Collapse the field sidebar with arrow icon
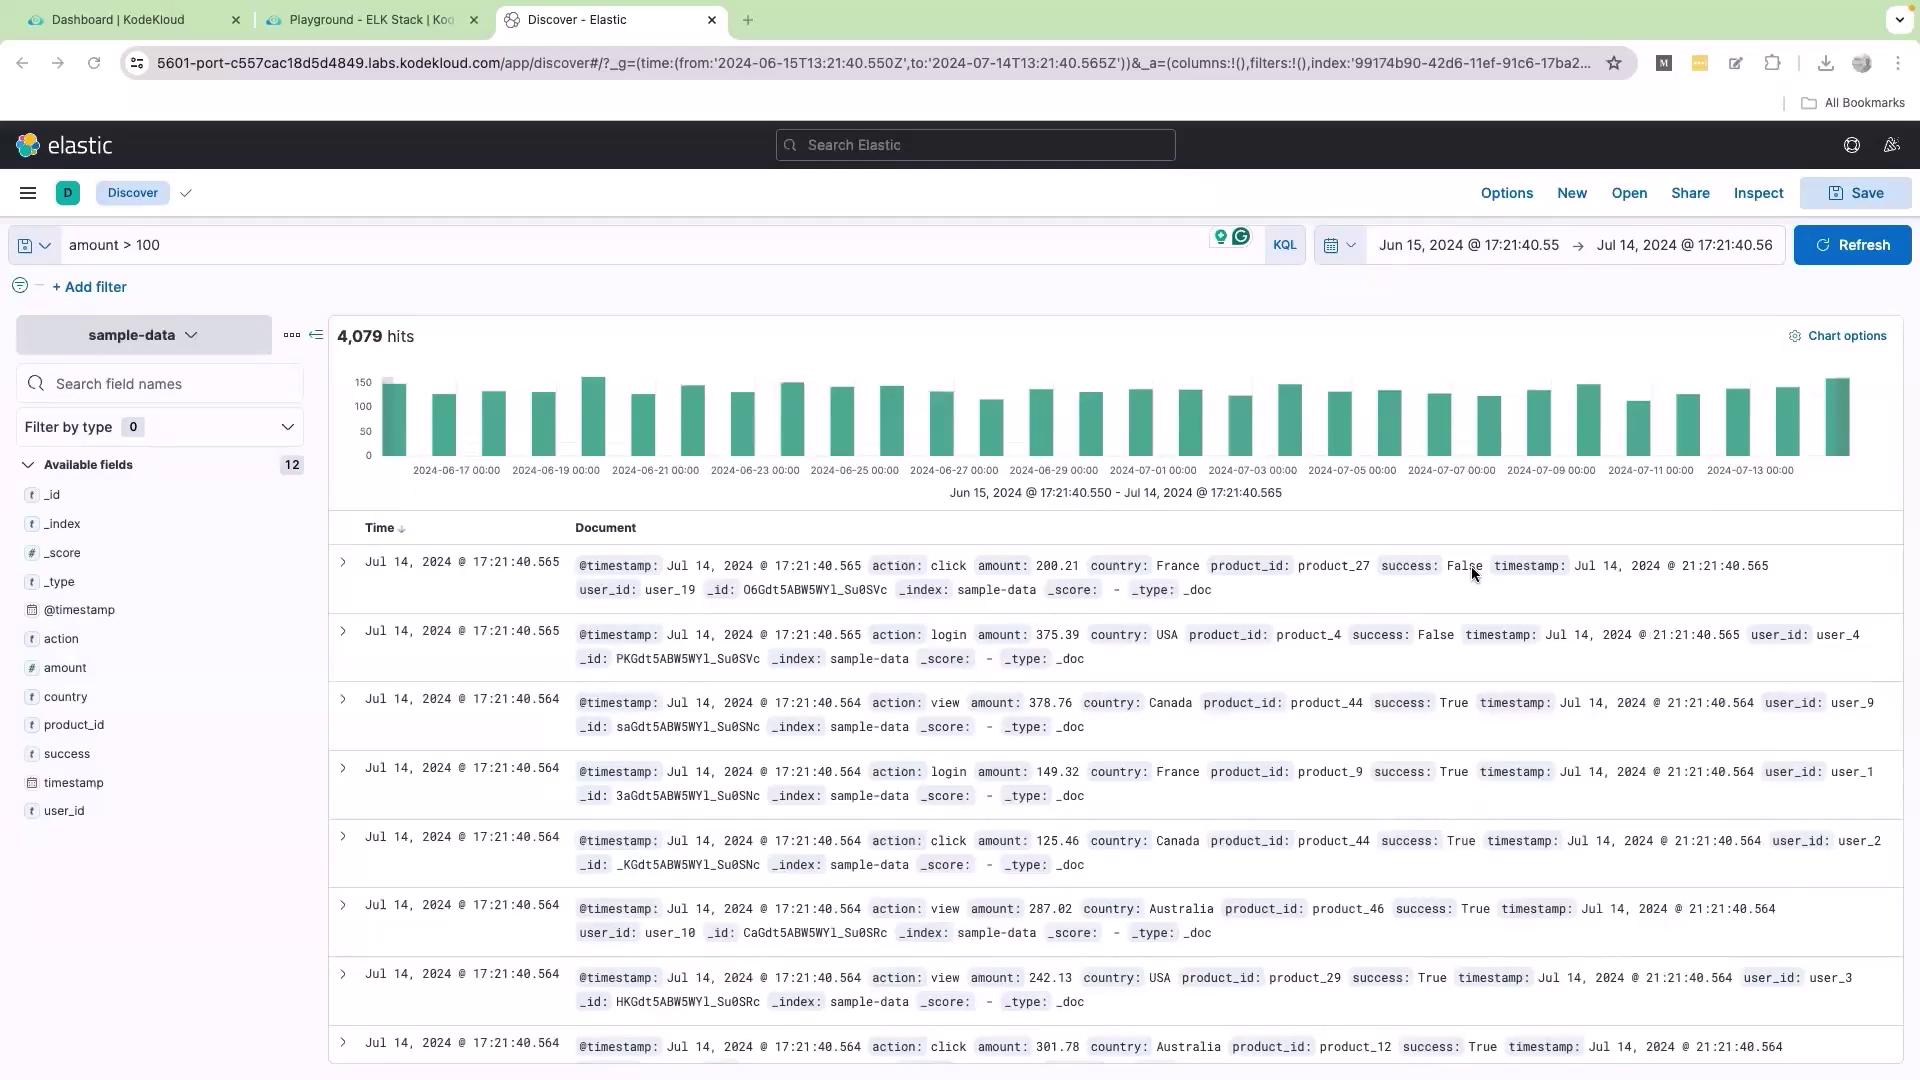Screen dimensions: 1920x1080 [316, 335]
